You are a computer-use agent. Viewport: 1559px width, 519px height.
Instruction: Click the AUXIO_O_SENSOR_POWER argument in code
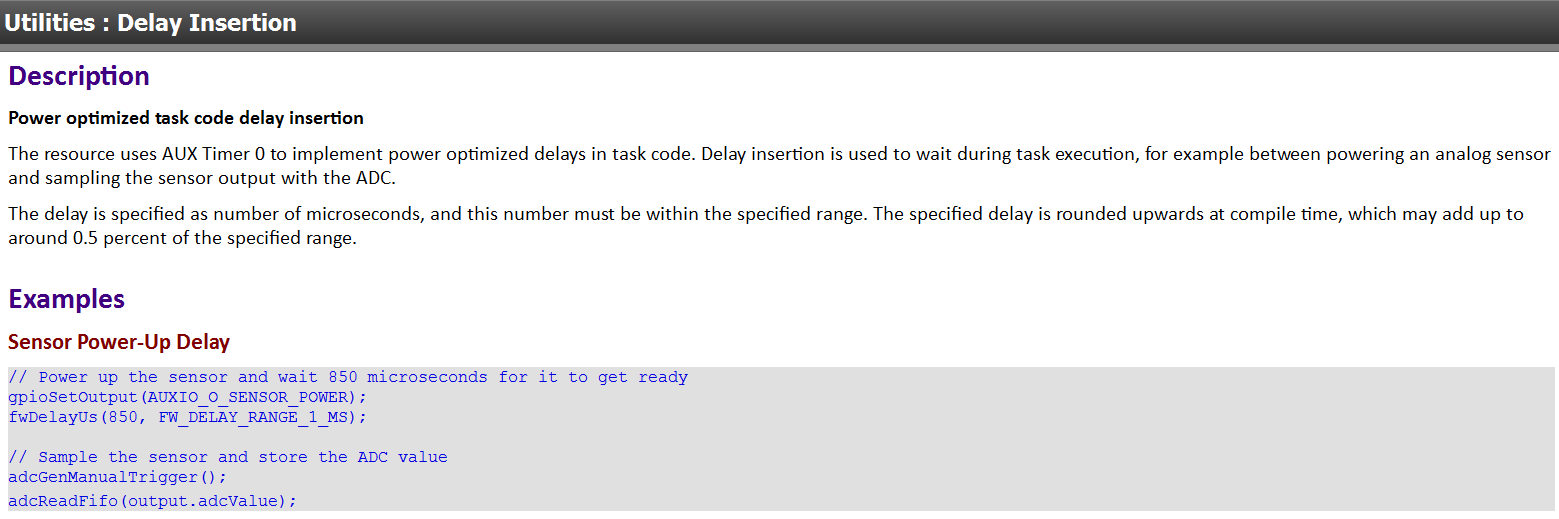point(248,397)
